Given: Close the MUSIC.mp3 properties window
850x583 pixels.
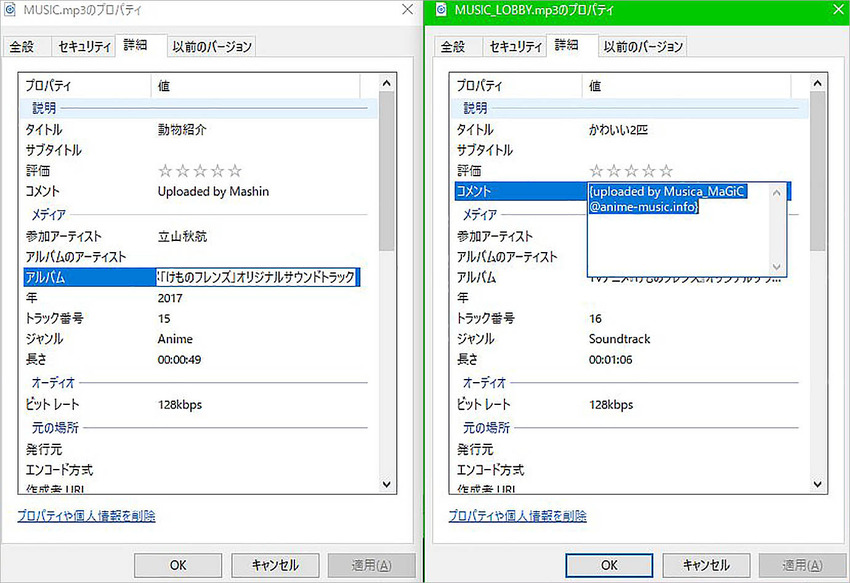Looking at the screenshot, I should [x=407, y=10].
